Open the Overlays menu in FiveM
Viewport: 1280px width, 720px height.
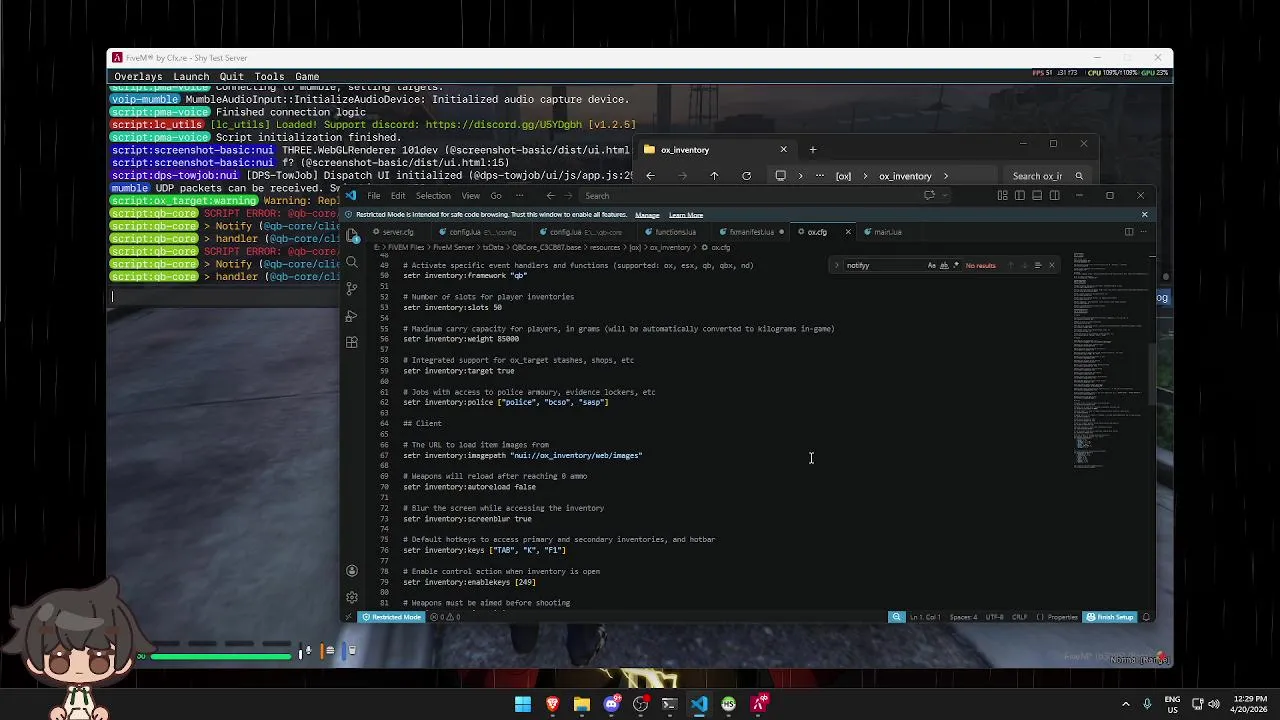click(138, 77)
